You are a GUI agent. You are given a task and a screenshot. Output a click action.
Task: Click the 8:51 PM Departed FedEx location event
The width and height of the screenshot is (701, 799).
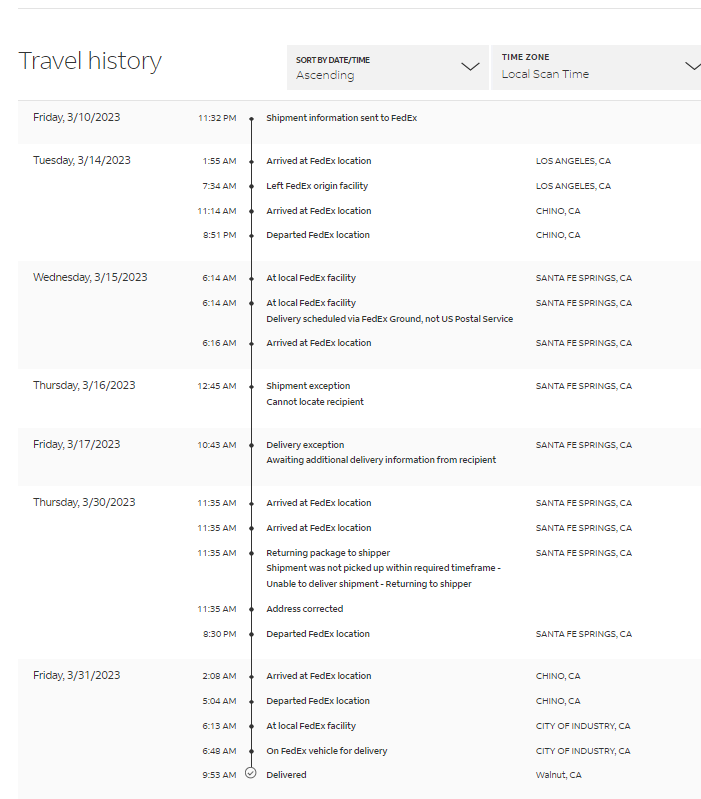click(317, 235)
